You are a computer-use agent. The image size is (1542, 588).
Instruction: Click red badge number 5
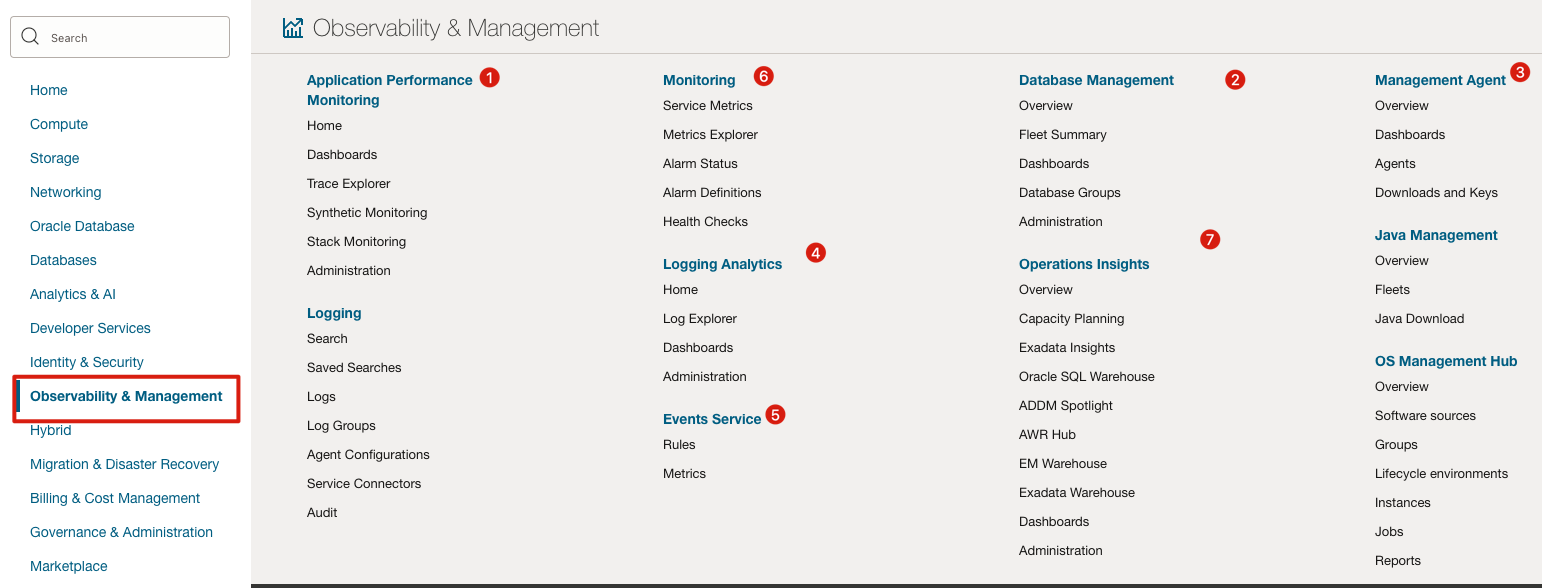(x=776, y=414)
